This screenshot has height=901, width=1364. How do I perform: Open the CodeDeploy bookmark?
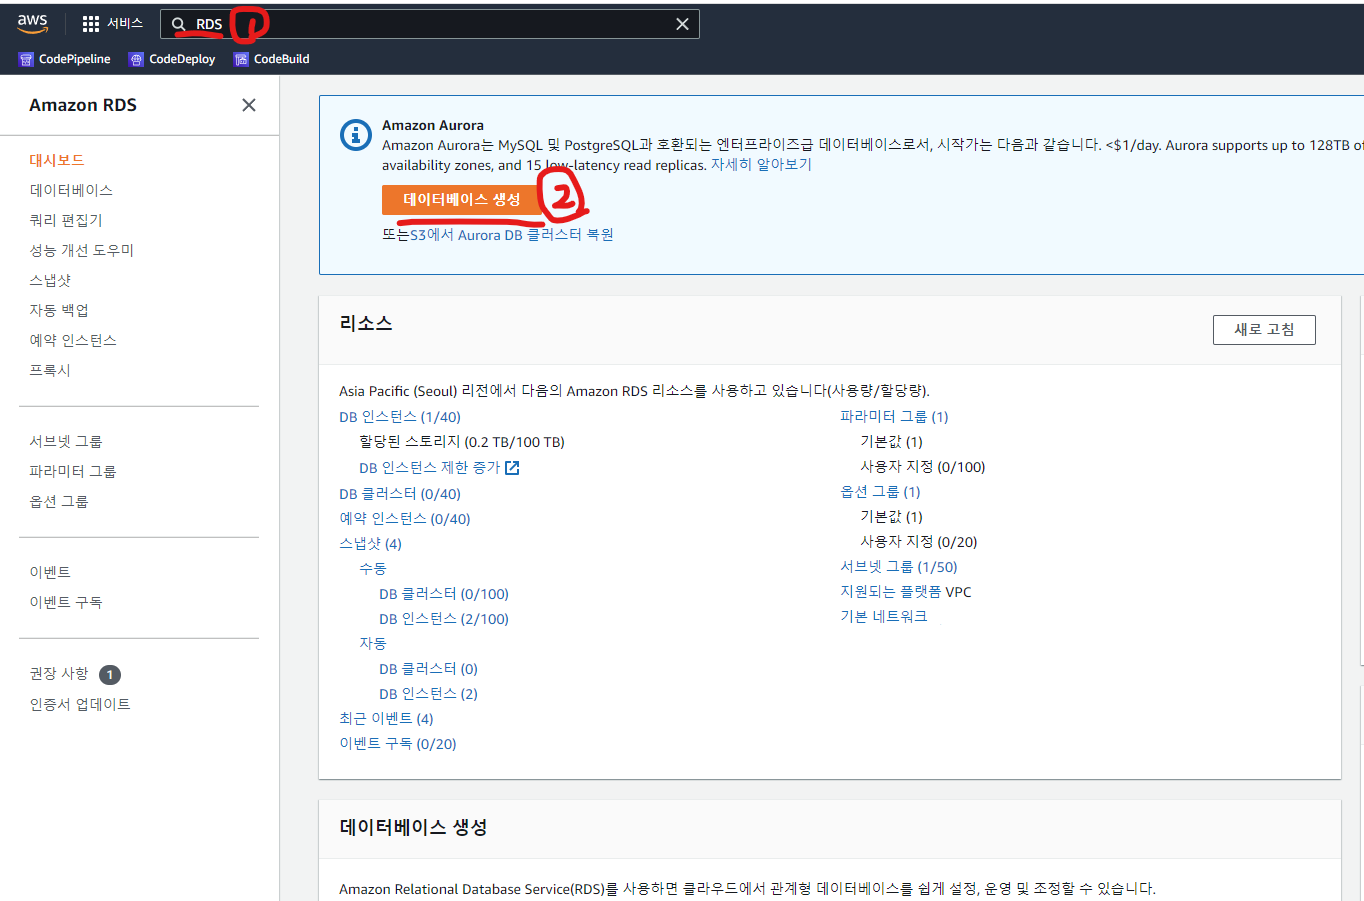[172, 59]
